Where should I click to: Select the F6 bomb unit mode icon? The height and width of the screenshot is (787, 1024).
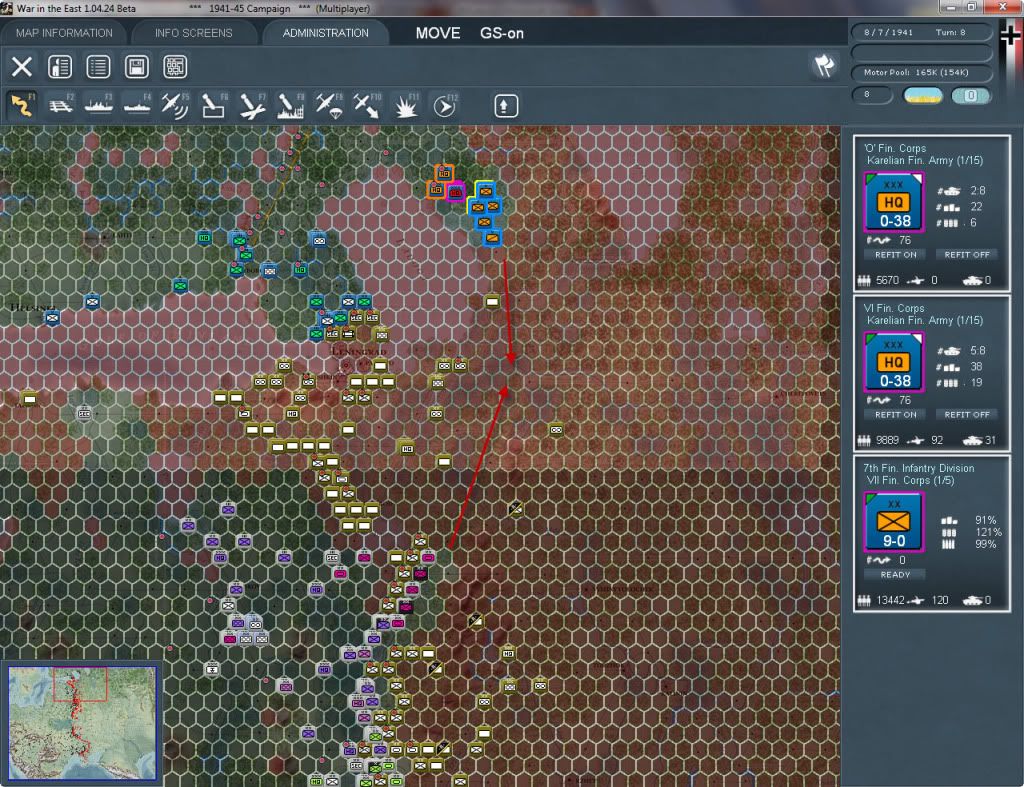pos(214,105)
